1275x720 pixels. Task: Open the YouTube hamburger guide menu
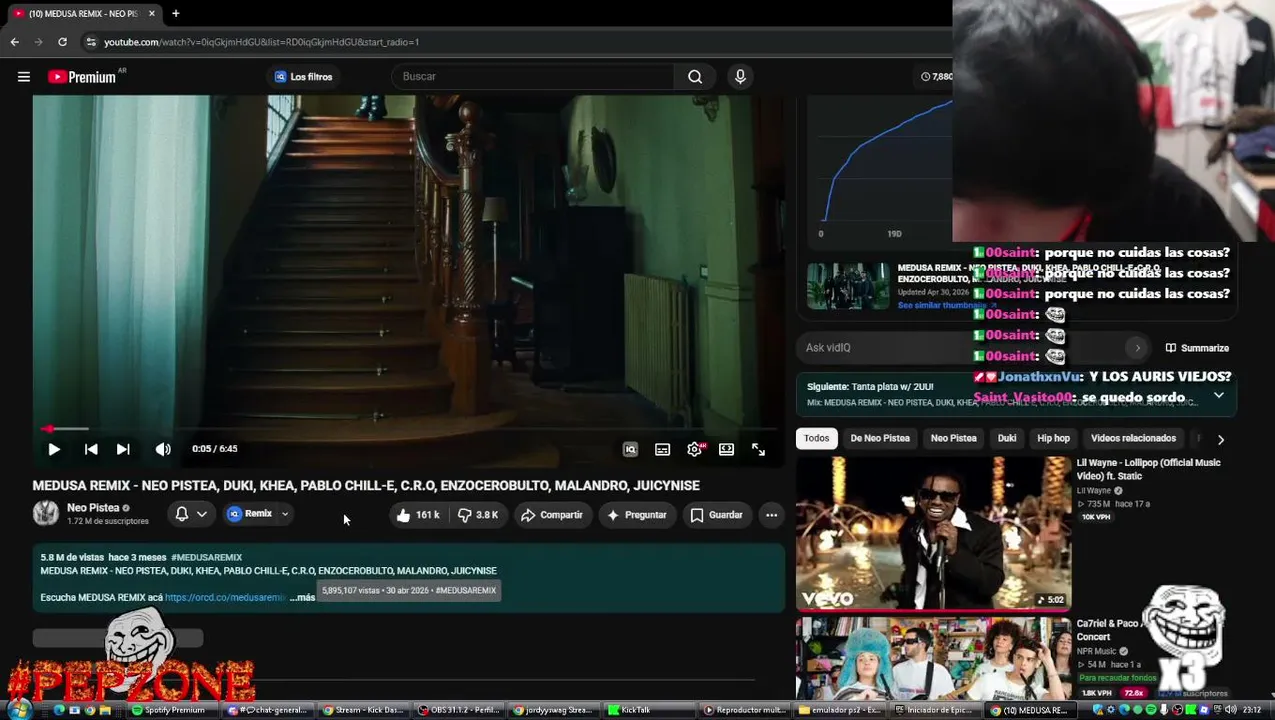pos(24,77)
